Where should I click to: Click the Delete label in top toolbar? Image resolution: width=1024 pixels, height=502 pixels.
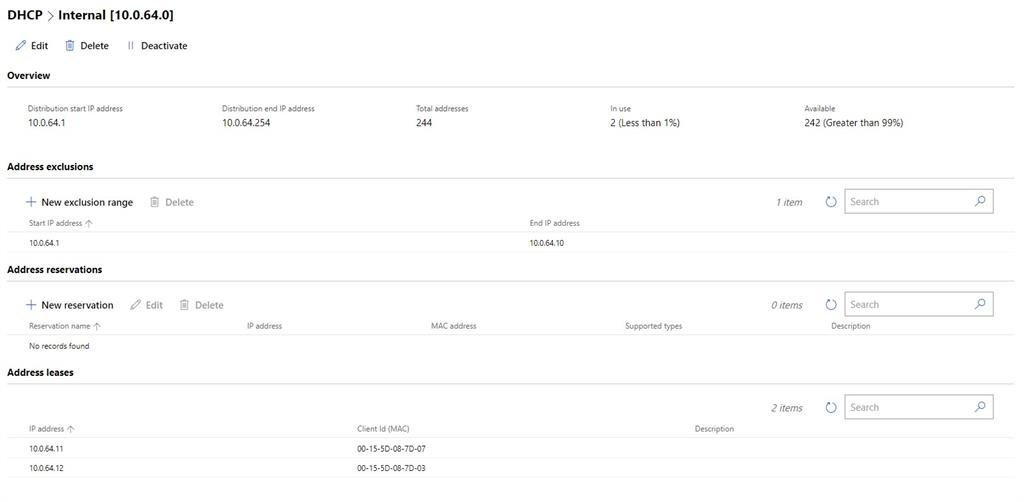coord(95,46)
